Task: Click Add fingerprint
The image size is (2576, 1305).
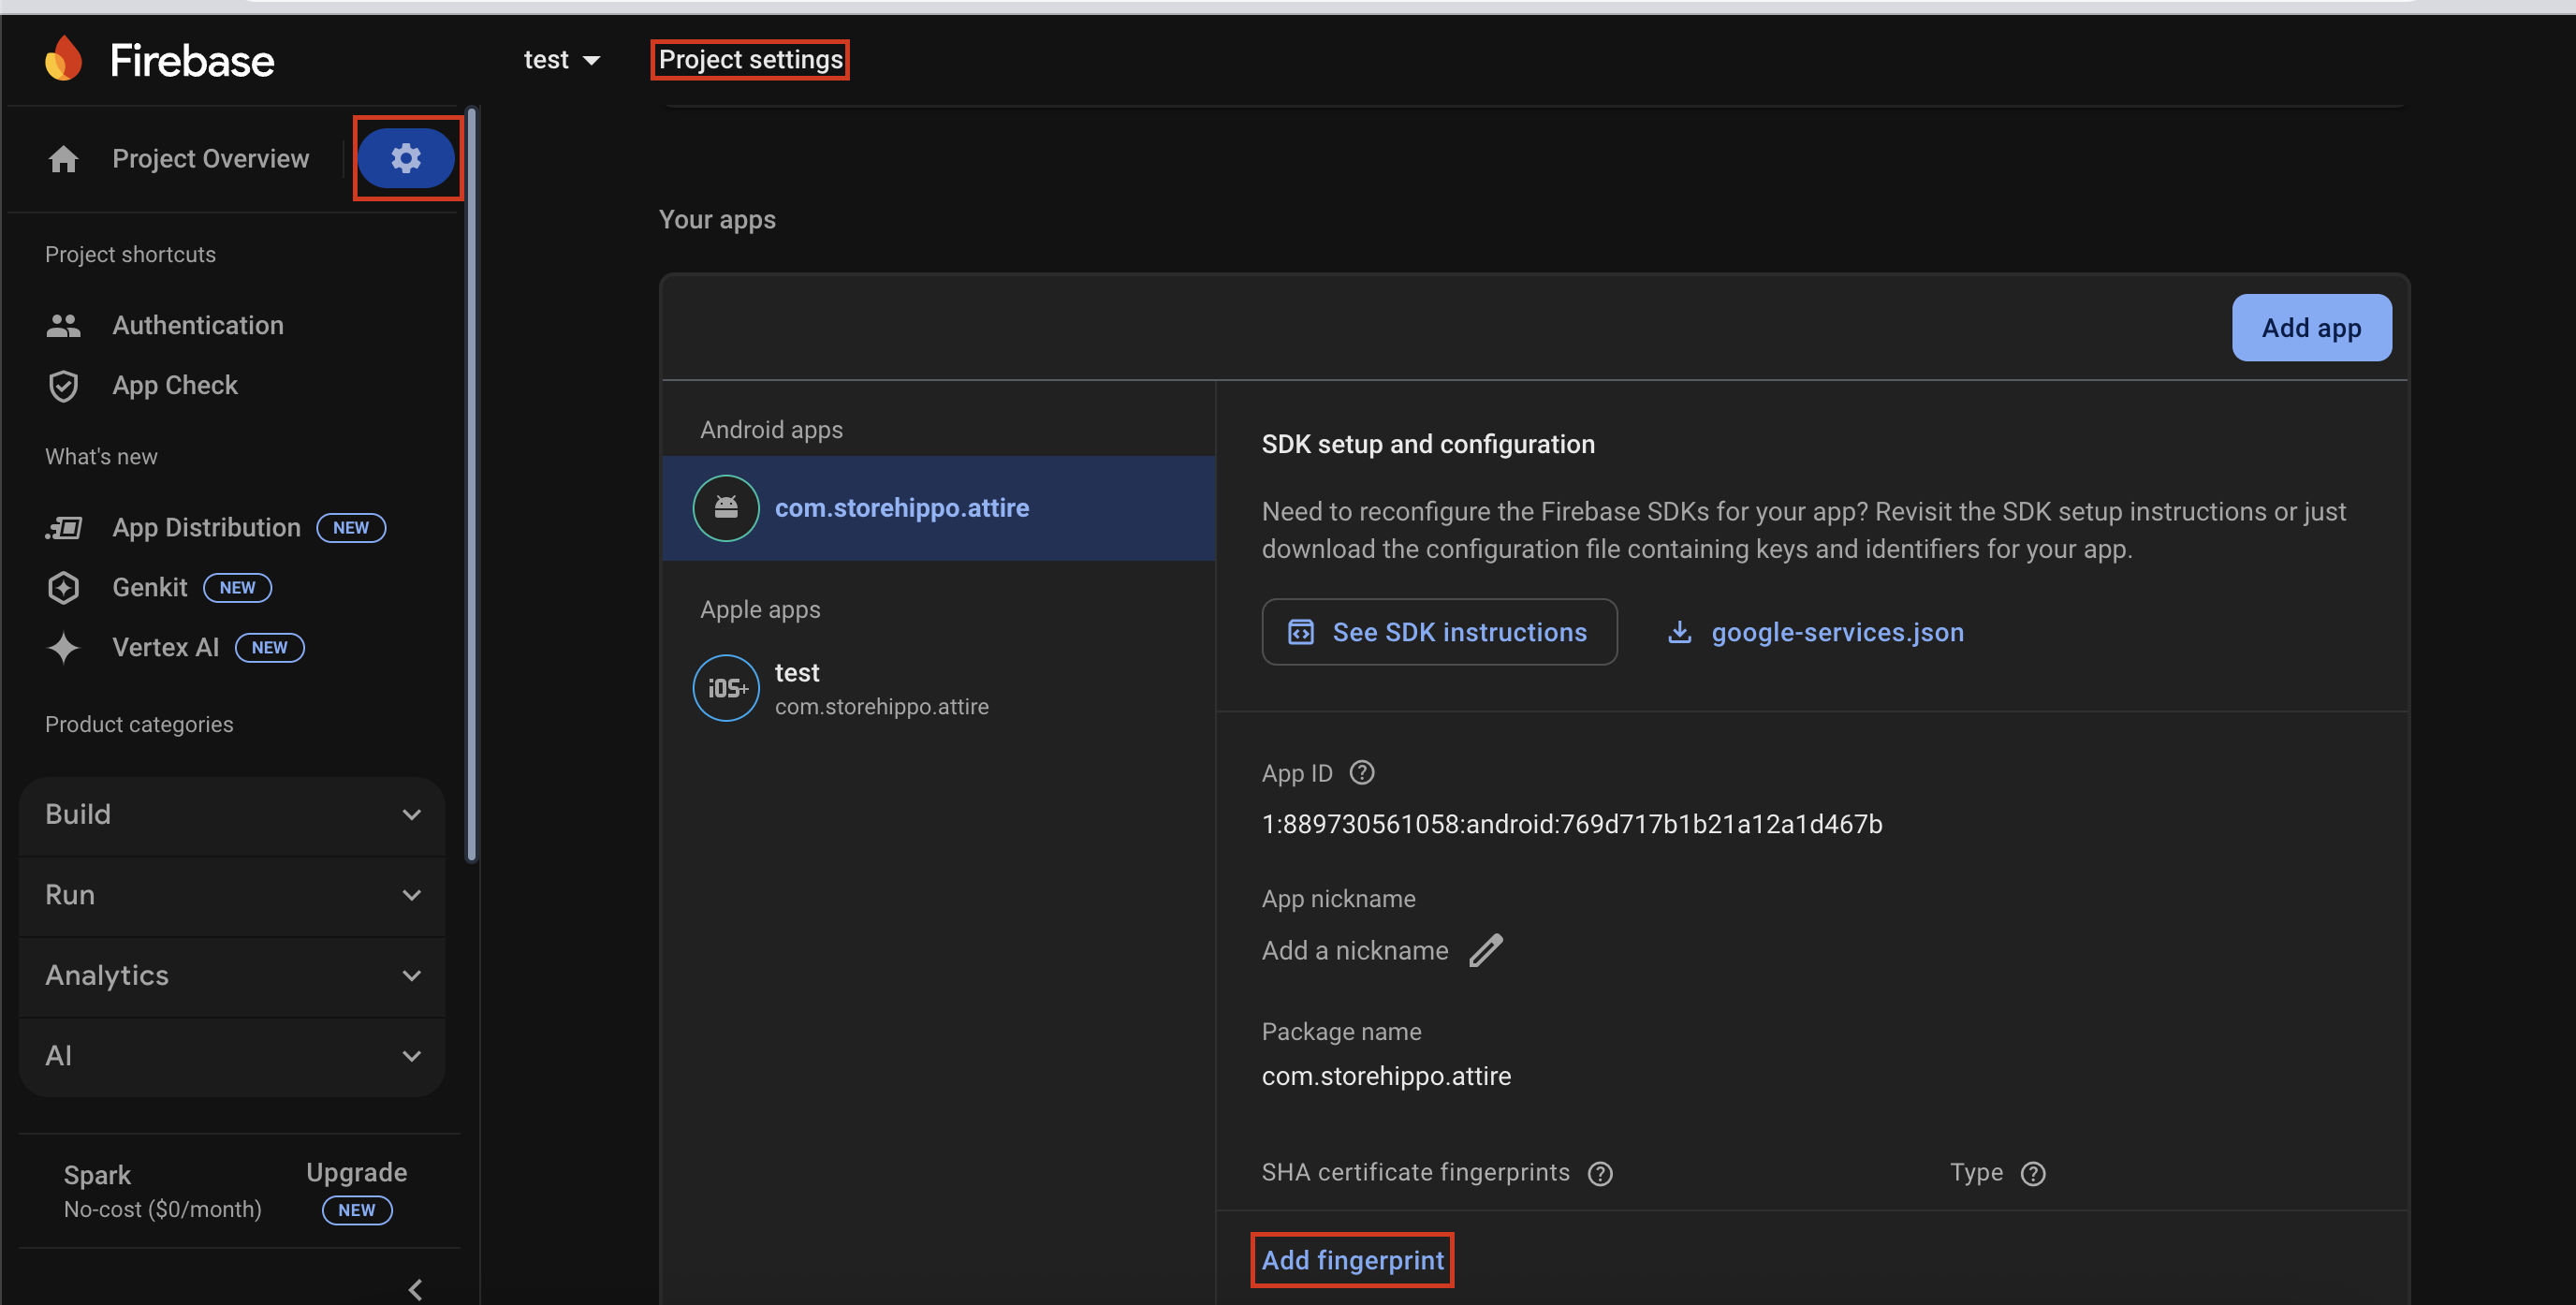Action: click(x=1352, y=1260)
